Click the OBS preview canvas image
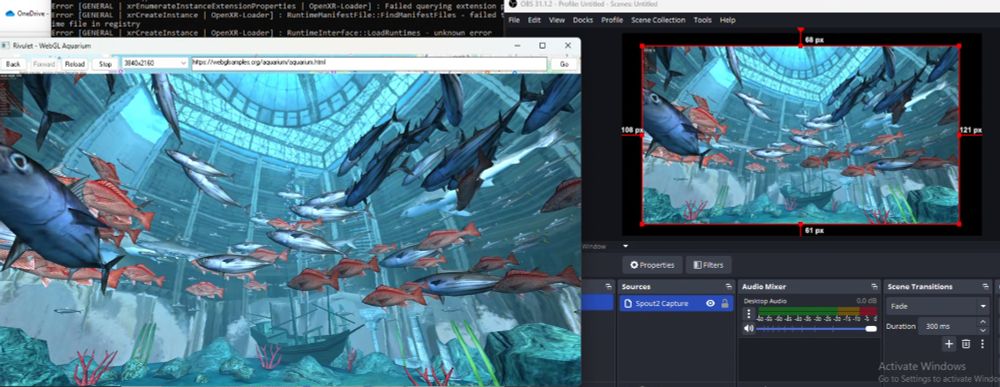 coord(800,135)
